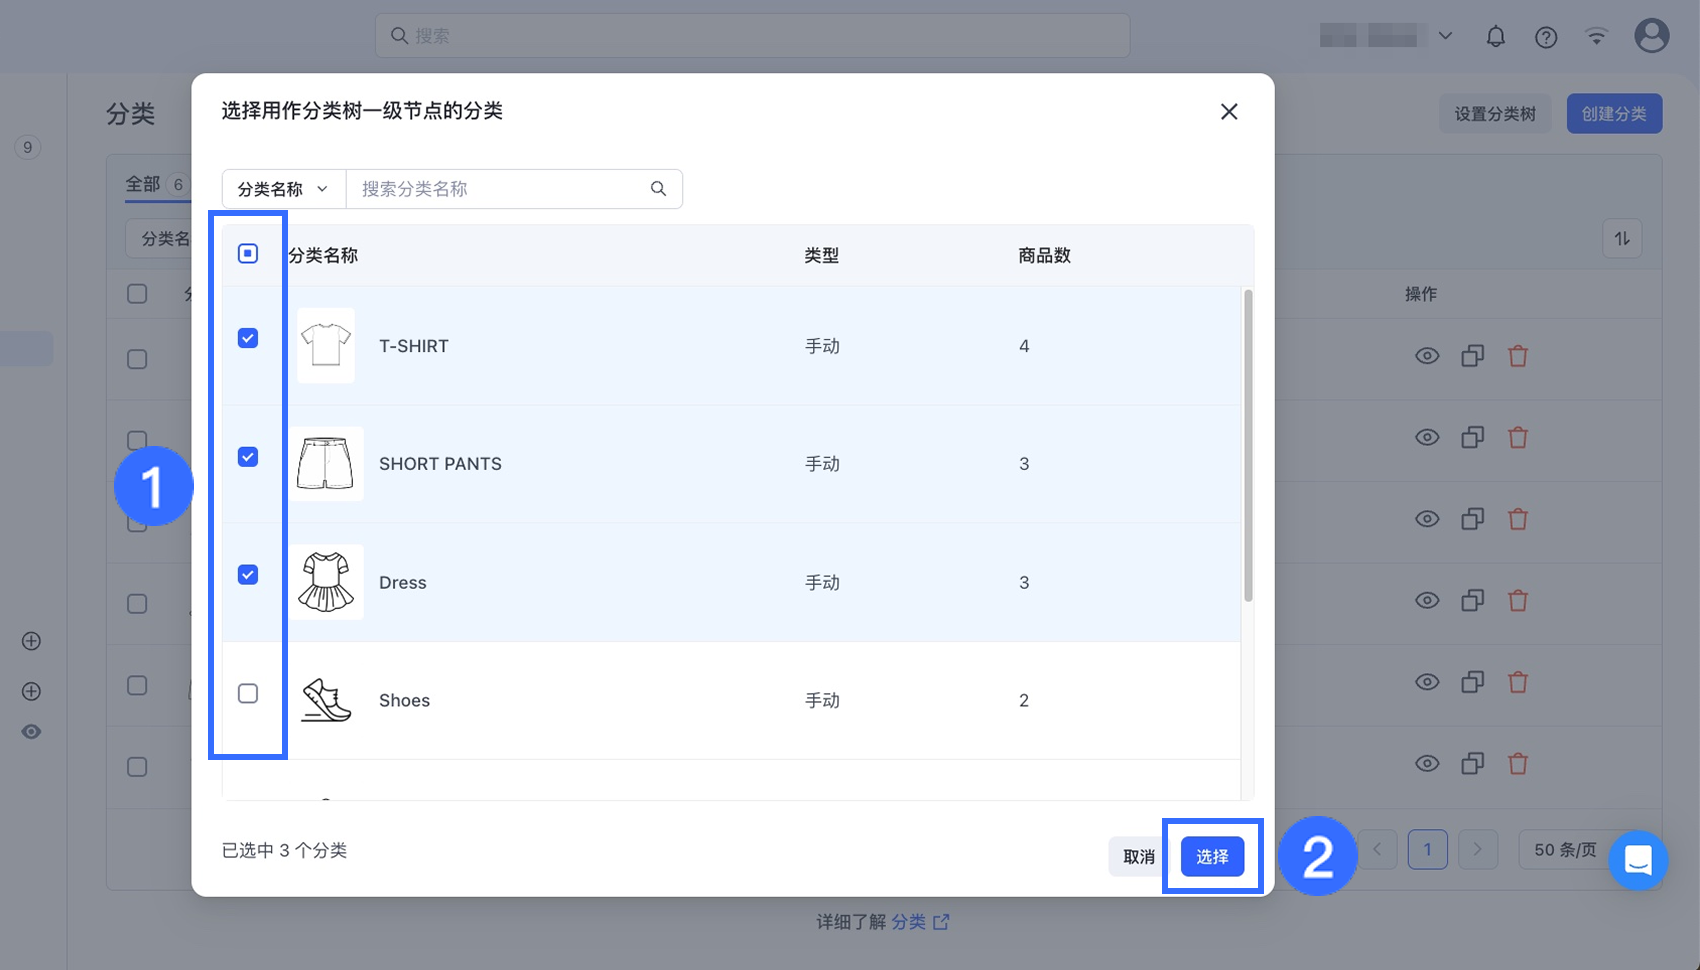Click the next page arrow

[1477, 850]
